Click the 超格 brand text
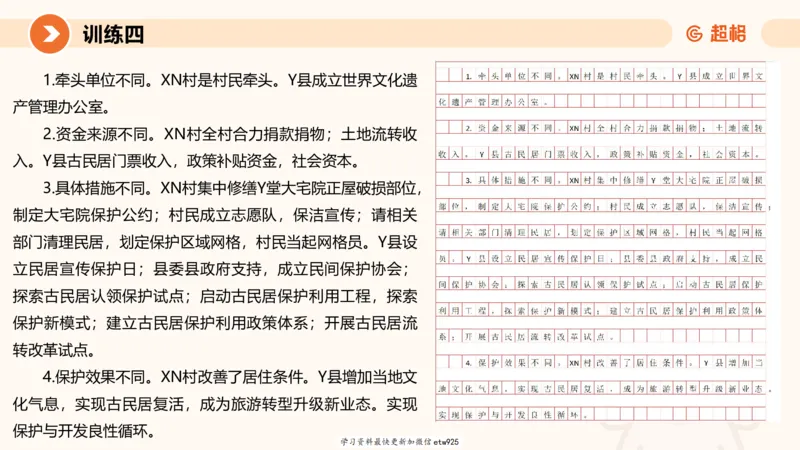The width and height of the screenshot is (800, 450). (728, 34)
